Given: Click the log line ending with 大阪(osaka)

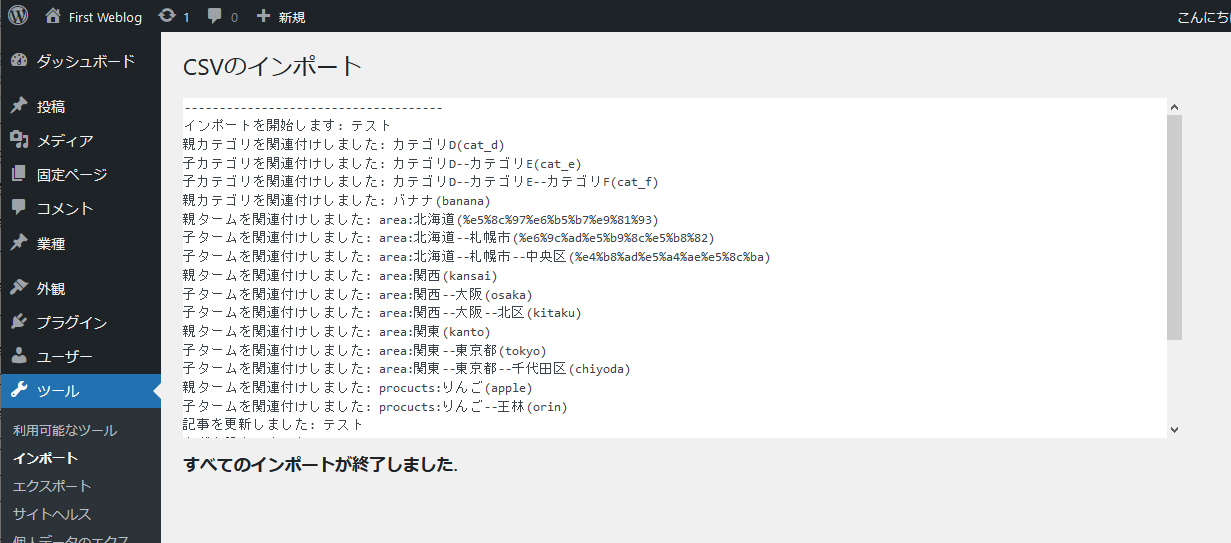Looking at the screenshot, I should pos(358,294).
